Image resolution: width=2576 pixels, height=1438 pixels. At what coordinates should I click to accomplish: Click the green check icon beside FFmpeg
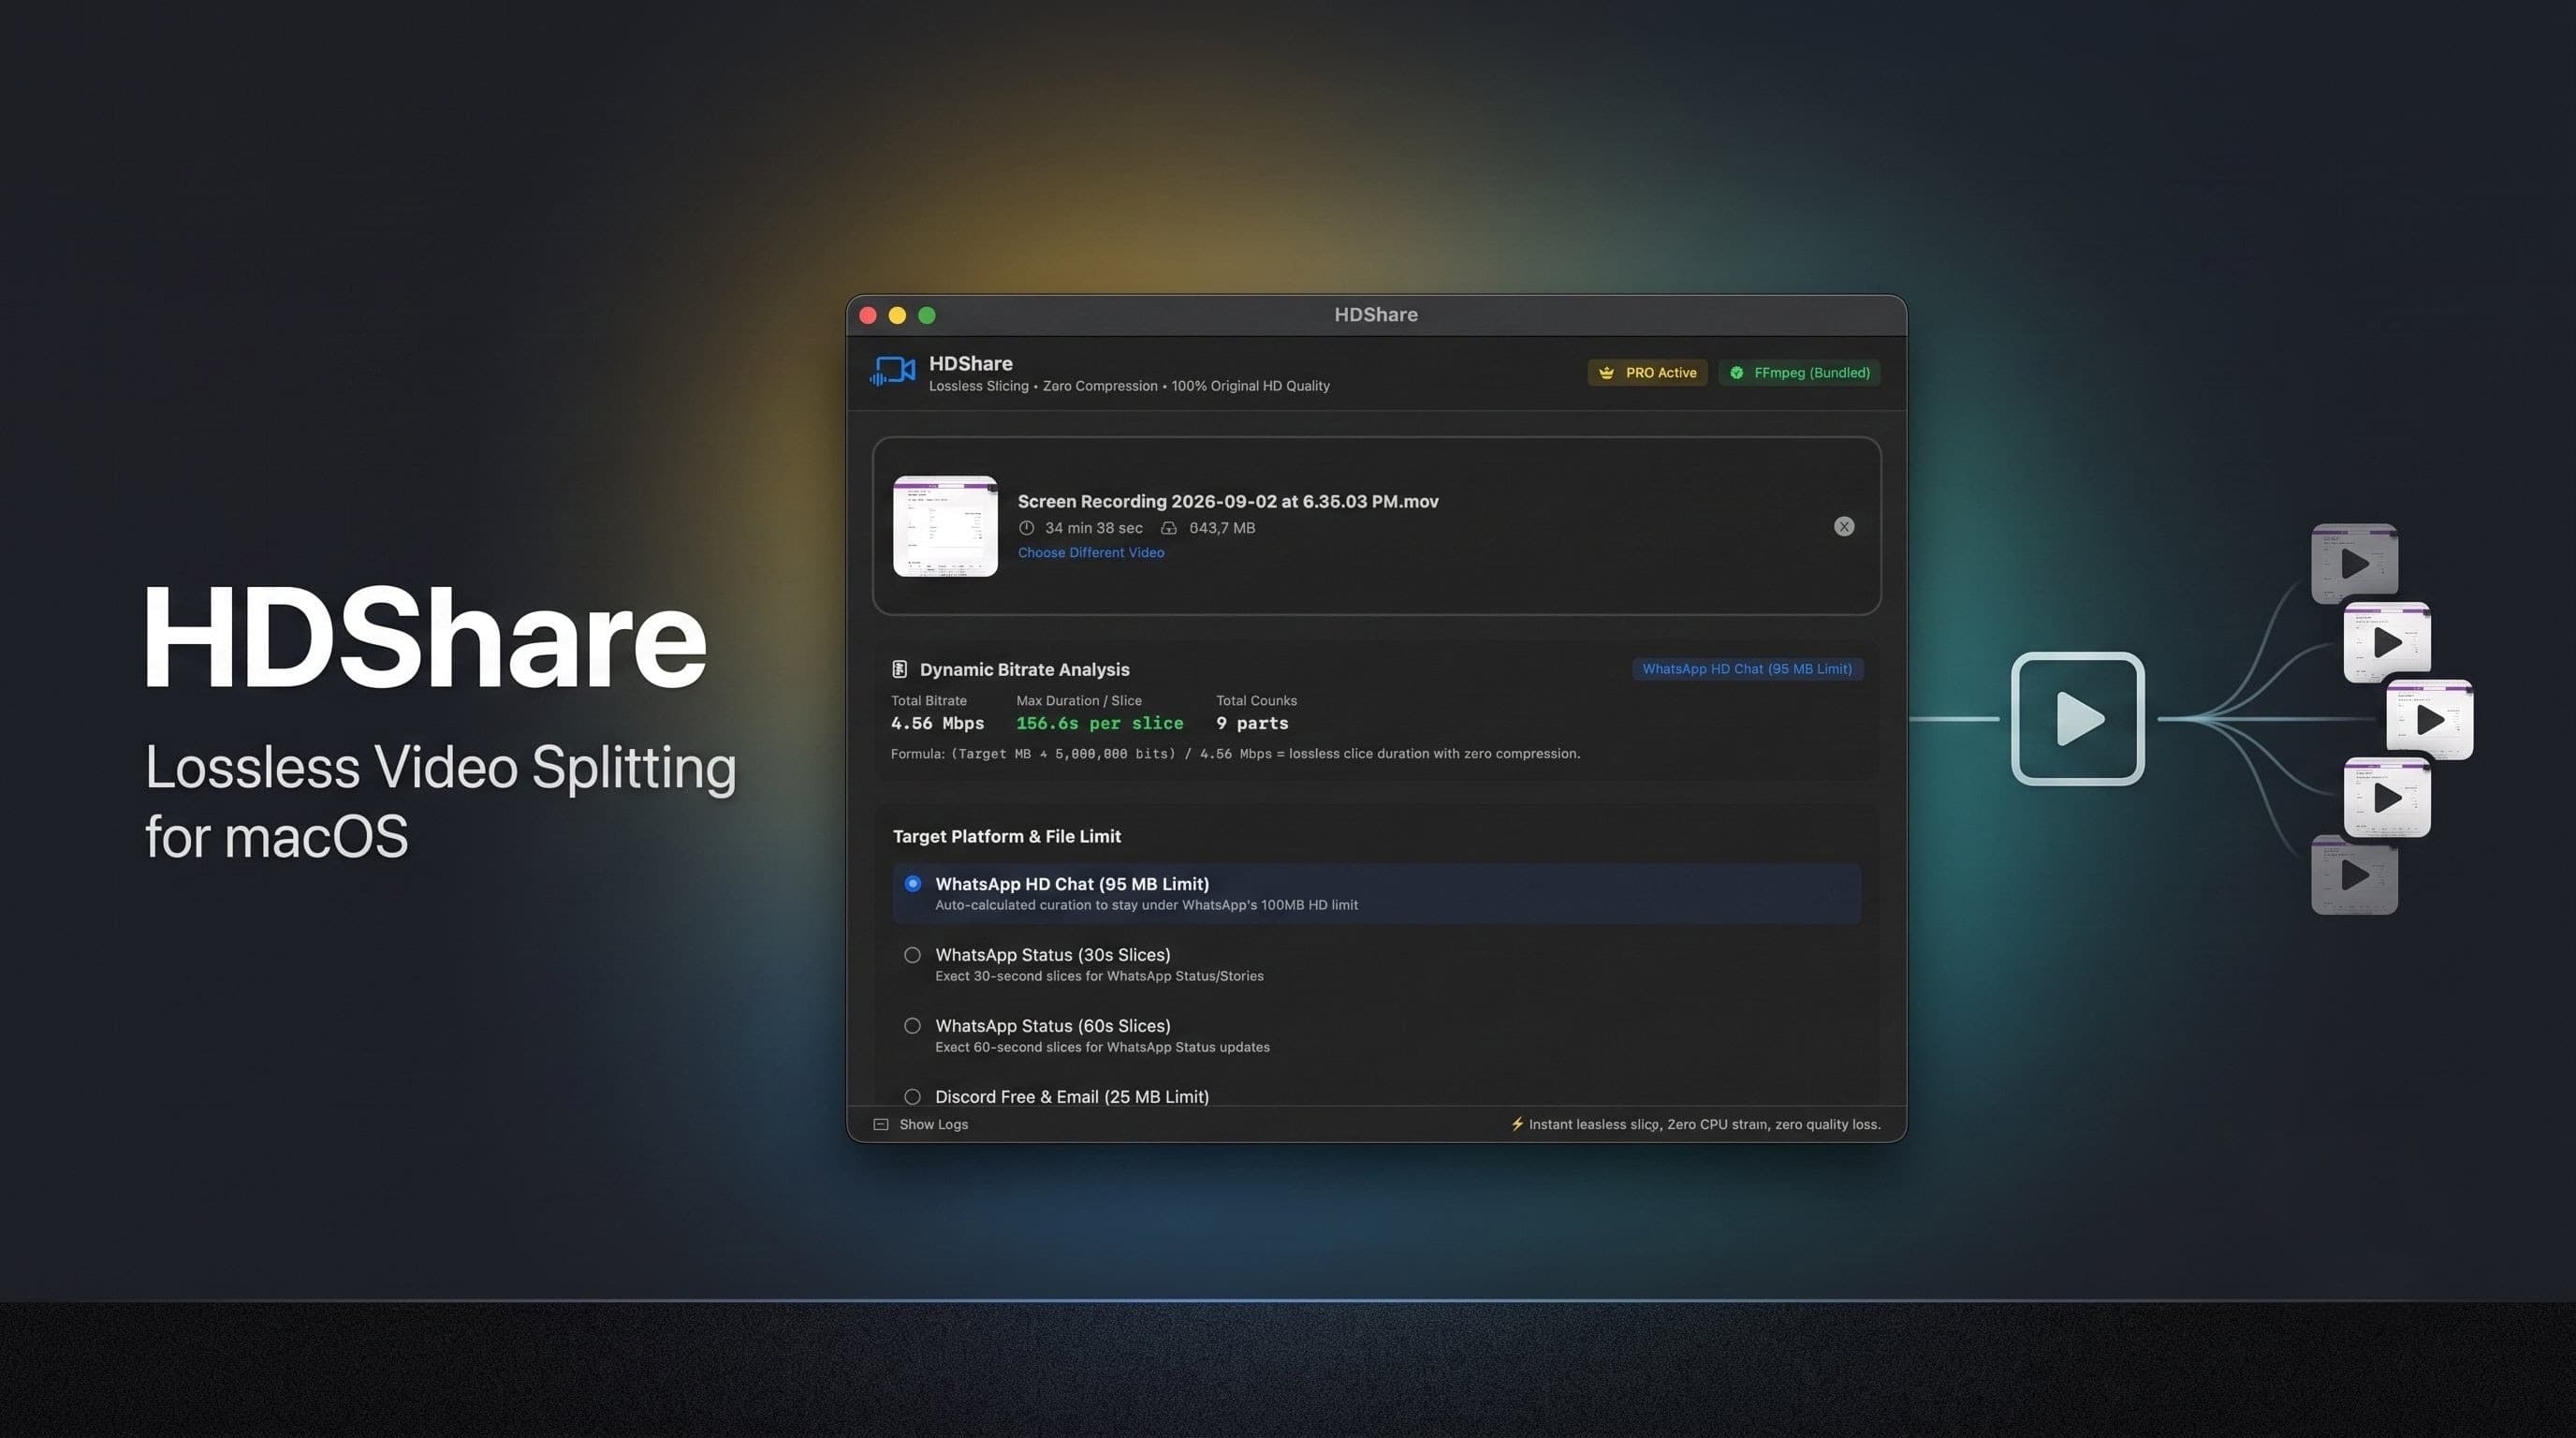coord(1737,373)
